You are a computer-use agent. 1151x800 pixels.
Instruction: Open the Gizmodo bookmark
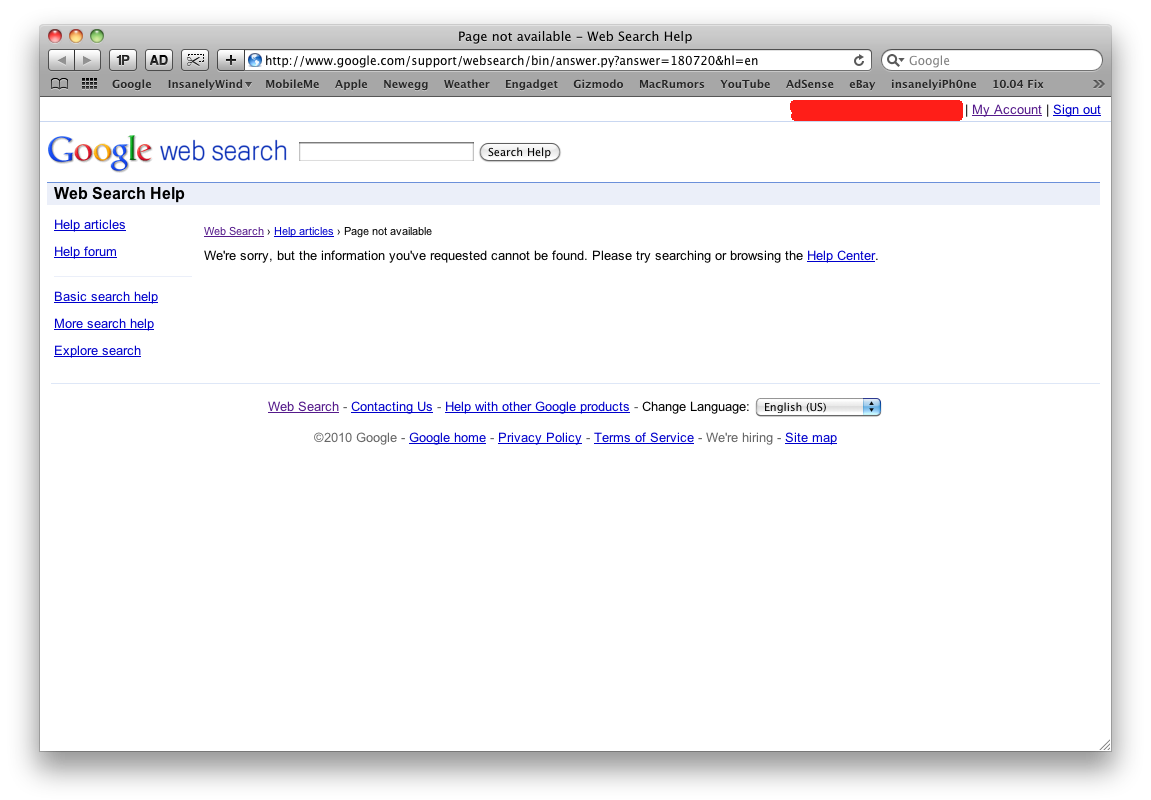pos(598,84)
